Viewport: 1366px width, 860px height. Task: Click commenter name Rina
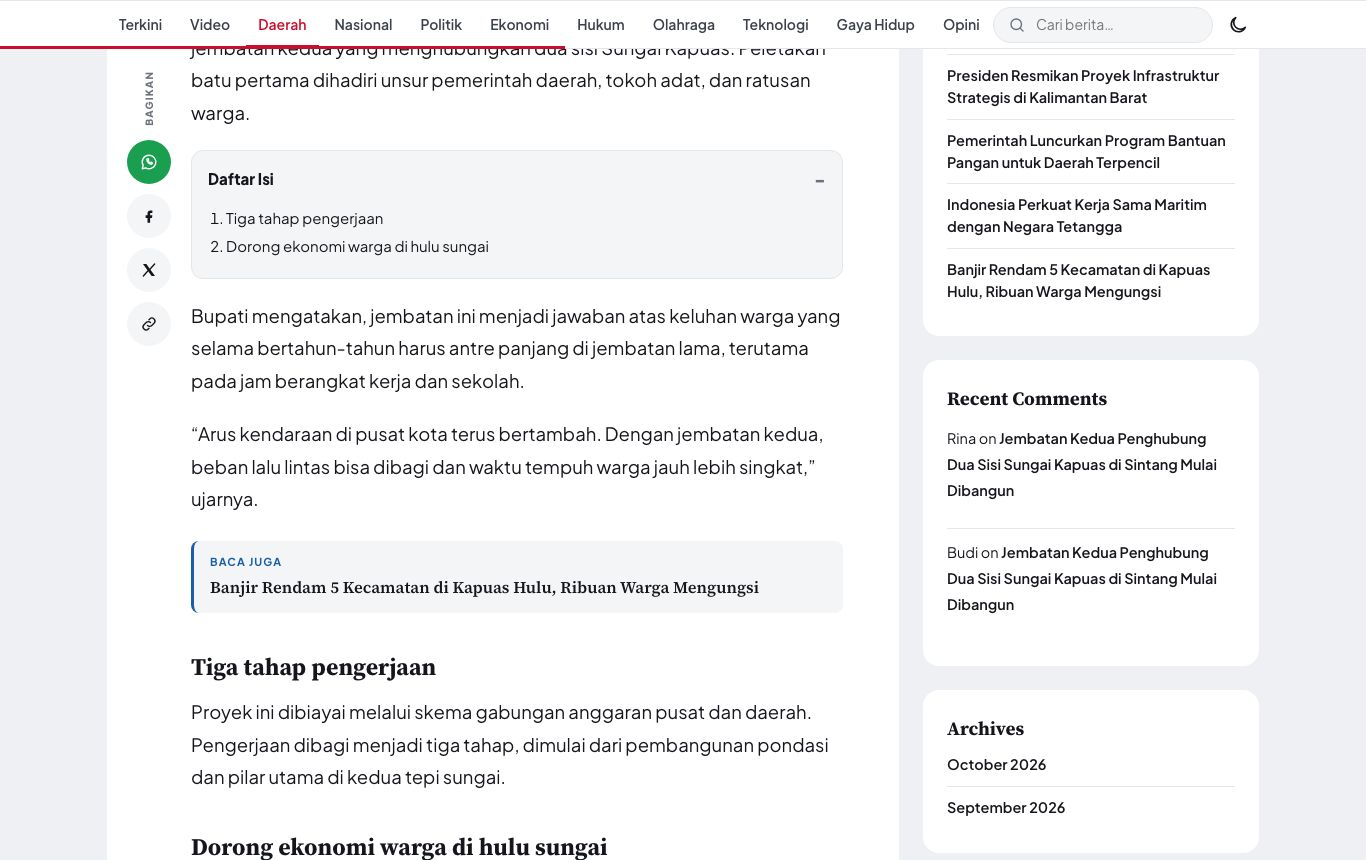[961, 438]
